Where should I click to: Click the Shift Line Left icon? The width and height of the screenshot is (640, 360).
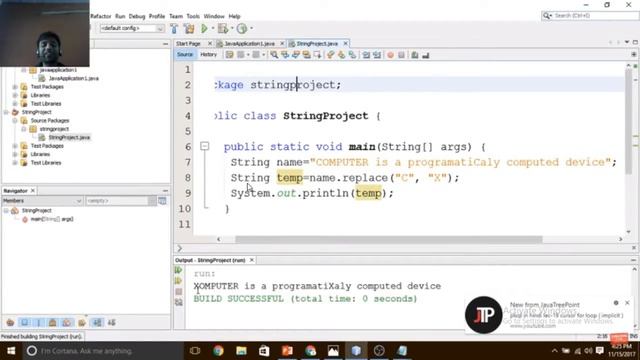[x=366, y=55]
